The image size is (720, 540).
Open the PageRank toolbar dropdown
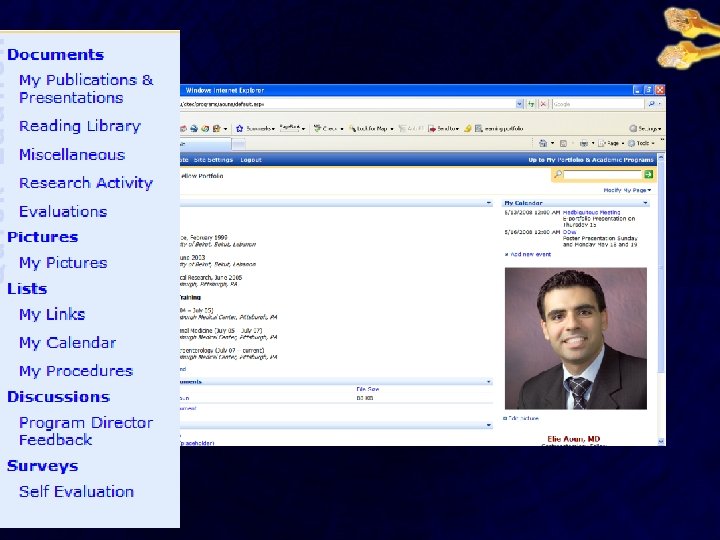[x=292, y=128]
